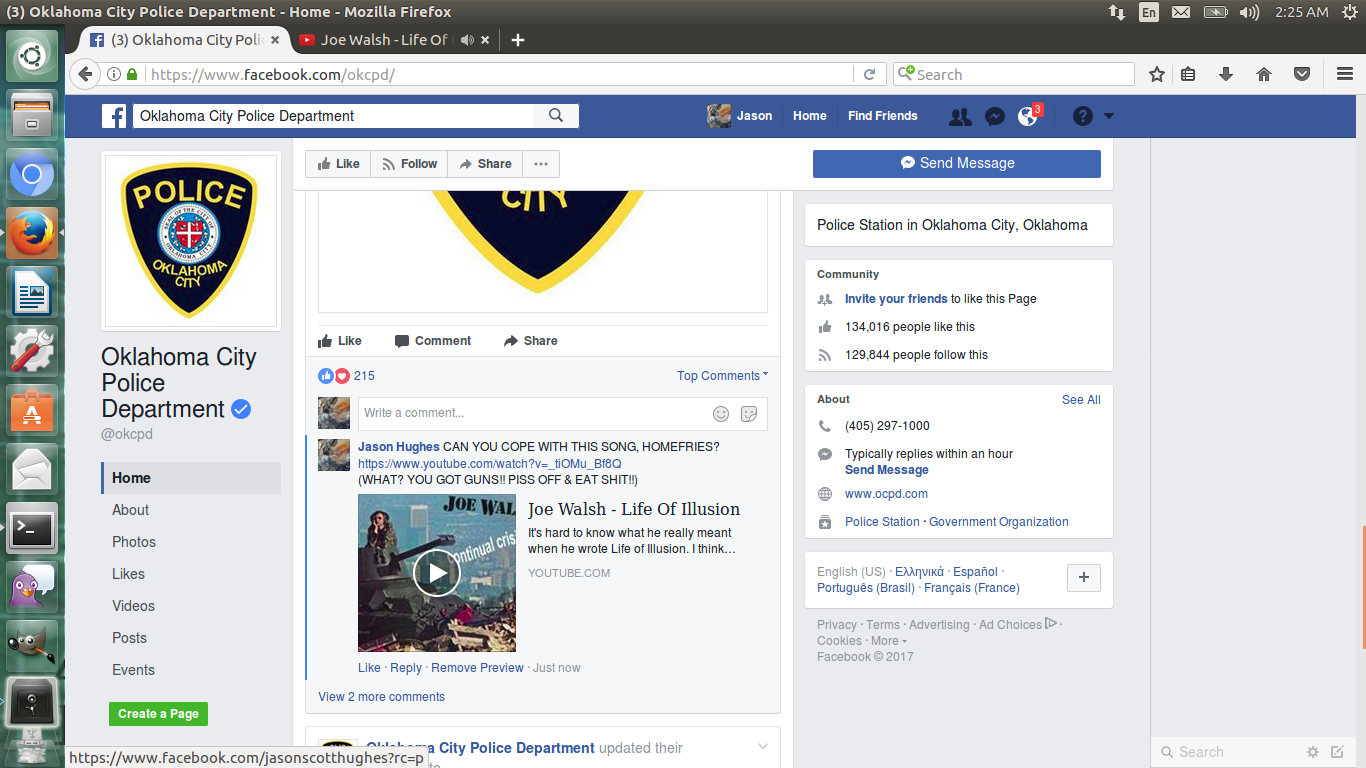Open the three-dots more options button

pos(541,164)
